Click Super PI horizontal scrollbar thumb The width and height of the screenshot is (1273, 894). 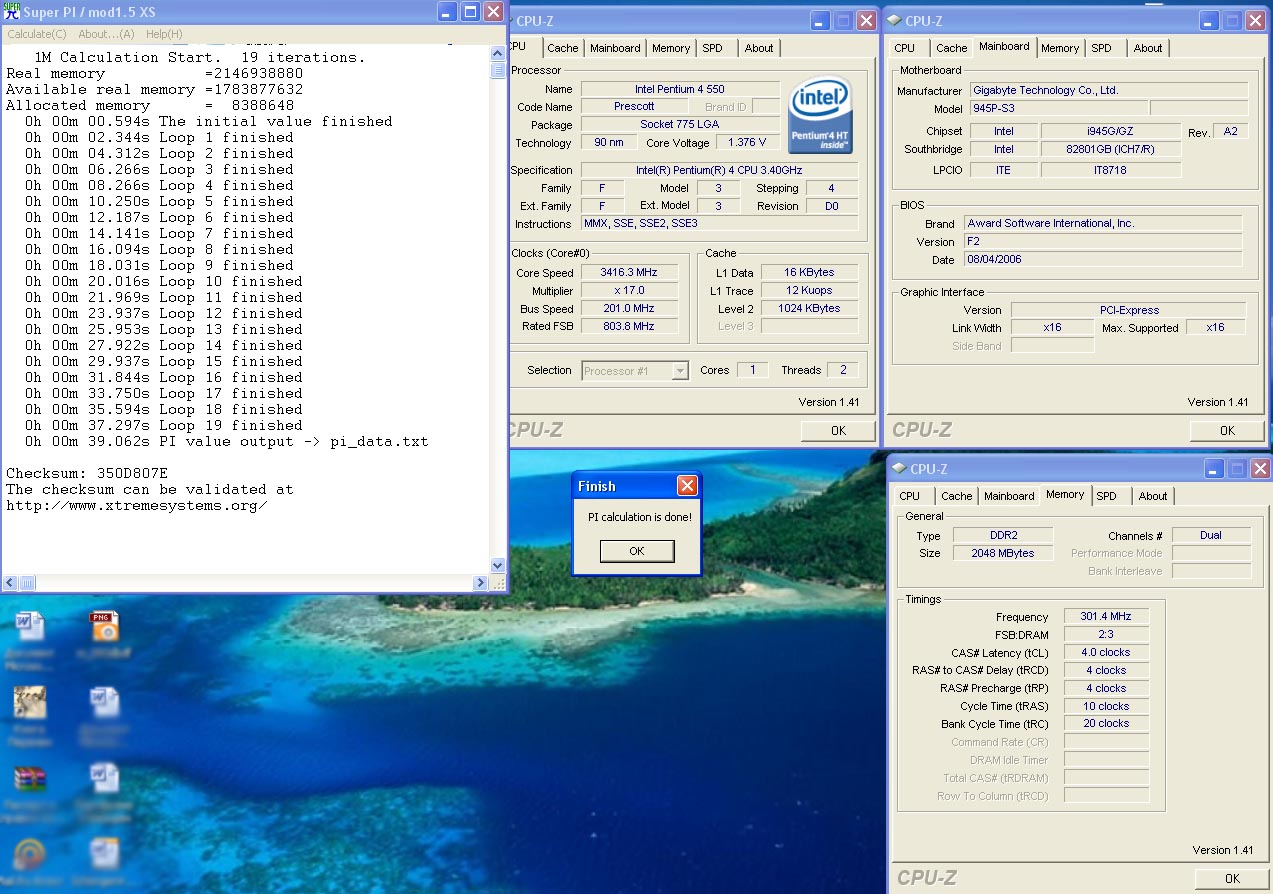pos(27,582)
